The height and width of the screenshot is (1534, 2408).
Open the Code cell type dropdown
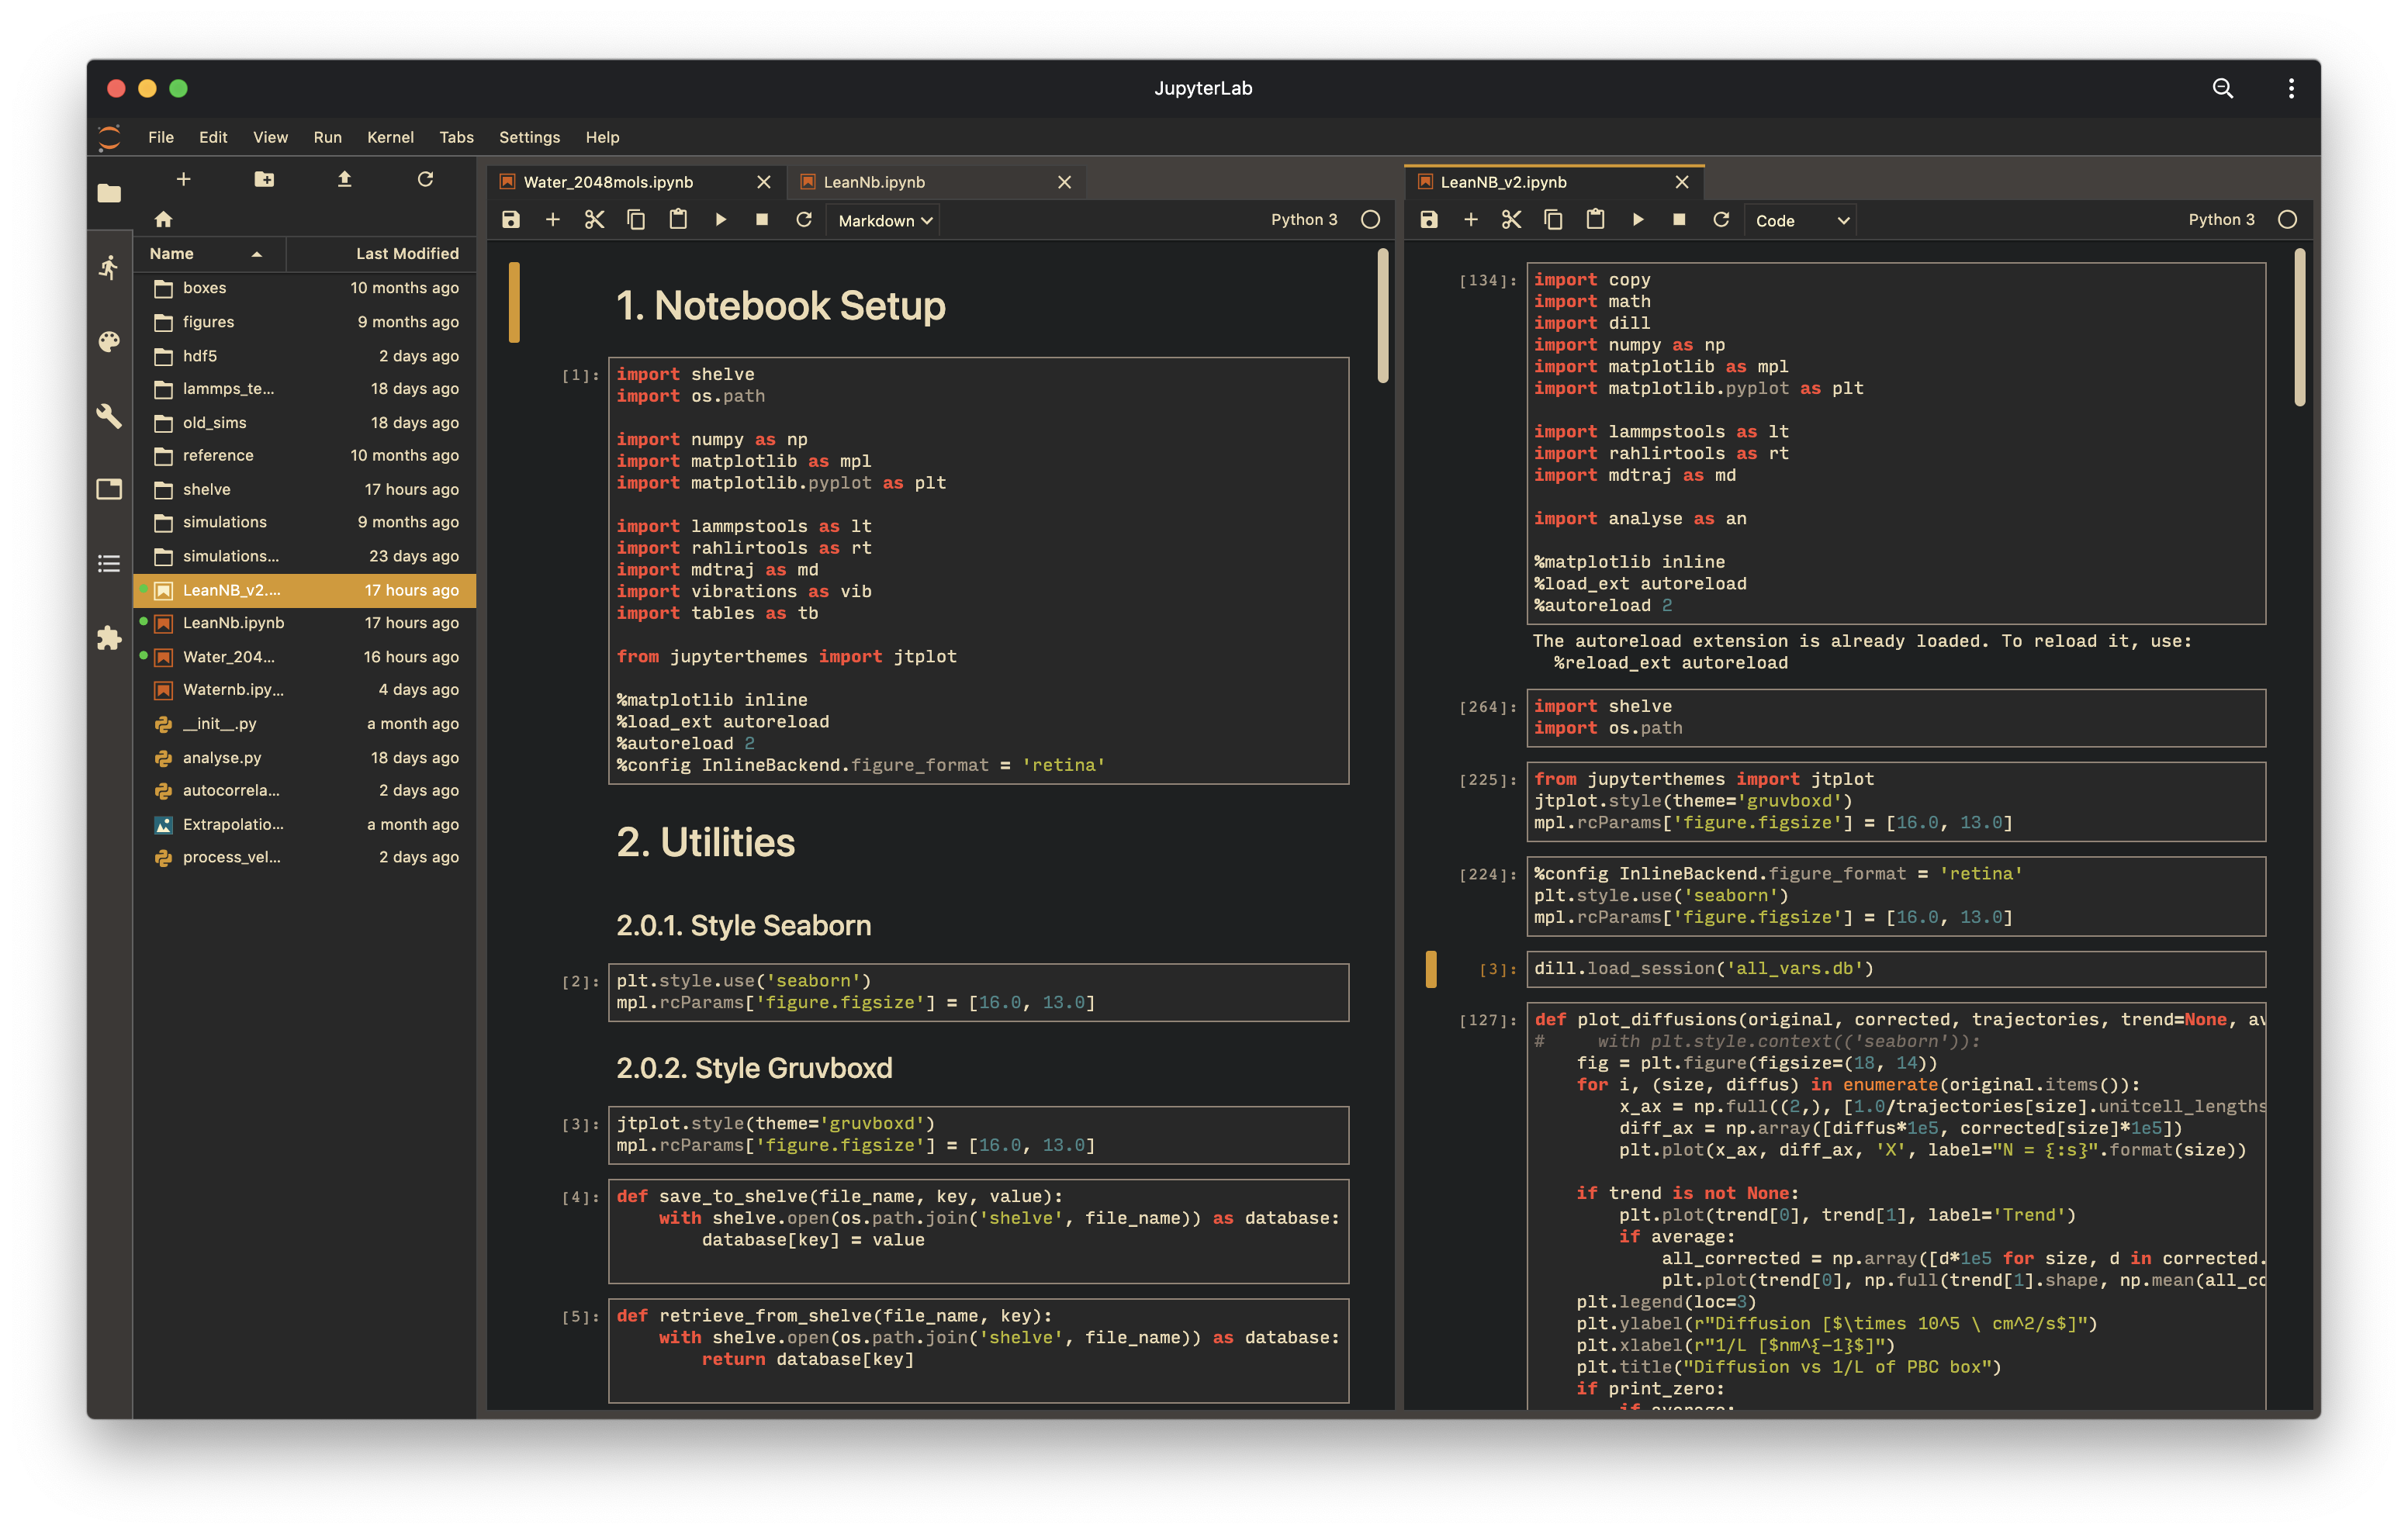(x=1800, y=221)
